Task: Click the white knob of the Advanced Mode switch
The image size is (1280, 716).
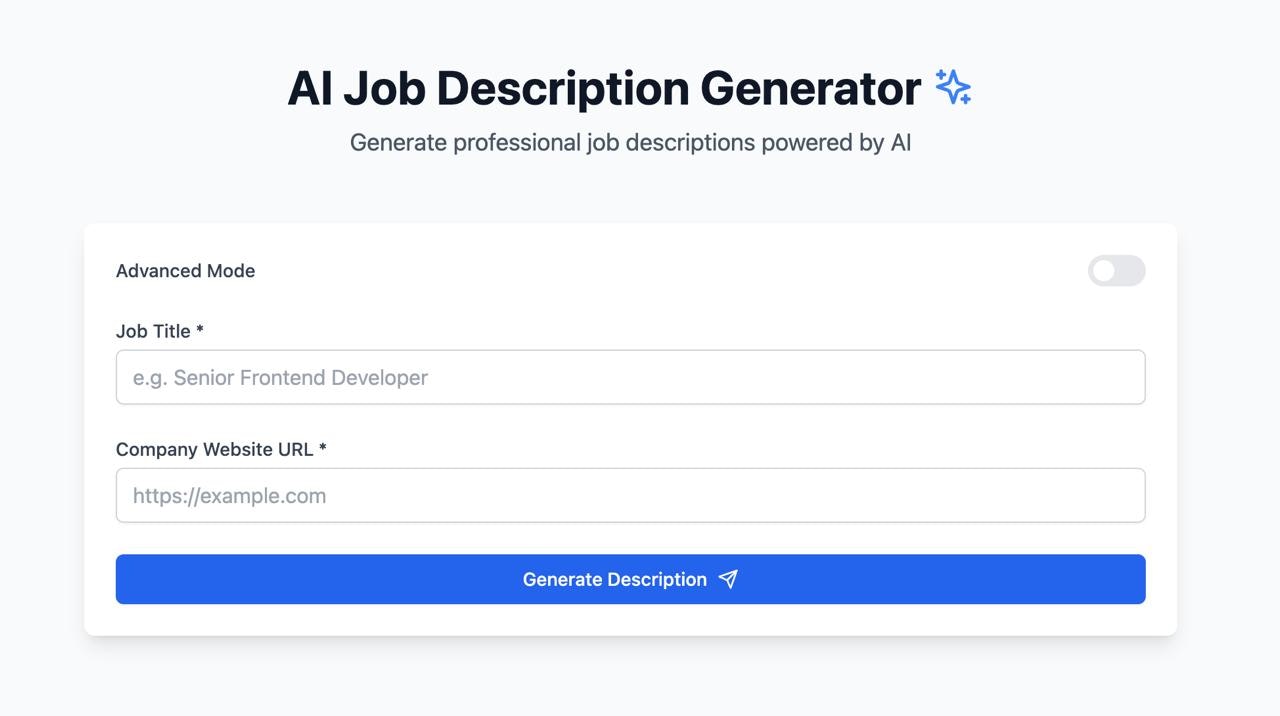Action: coord(1104,271)
